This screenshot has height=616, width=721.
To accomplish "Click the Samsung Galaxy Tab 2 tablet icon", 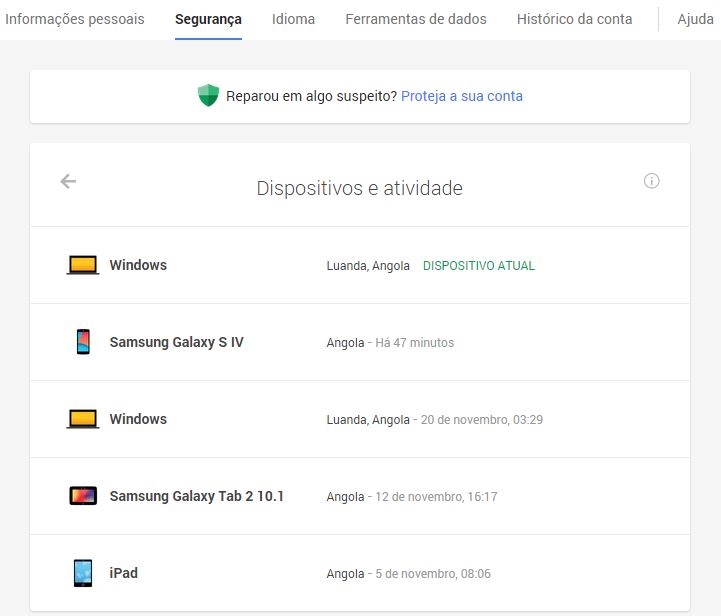I will point(83,496).
